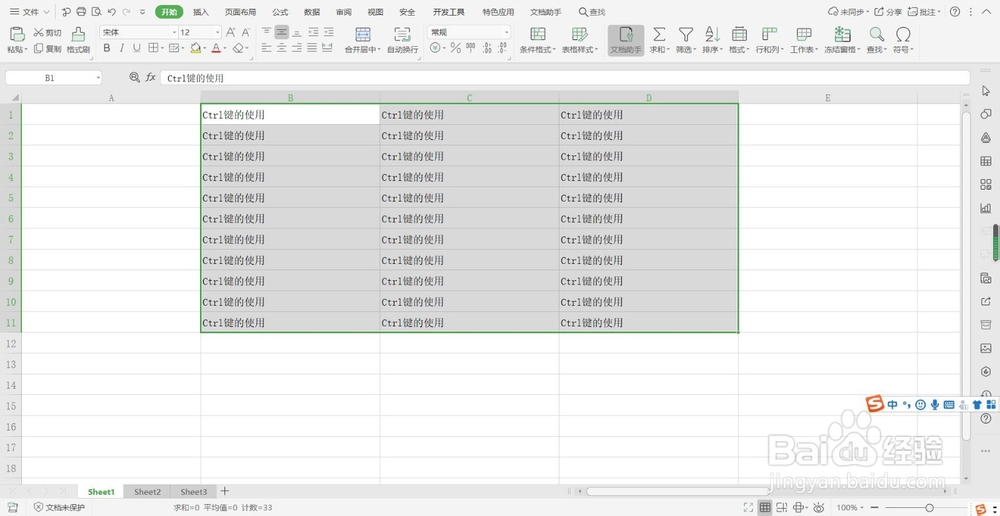
Task: Click the Symbol (符号) omega icon
Action: click(x=902, y=34)
